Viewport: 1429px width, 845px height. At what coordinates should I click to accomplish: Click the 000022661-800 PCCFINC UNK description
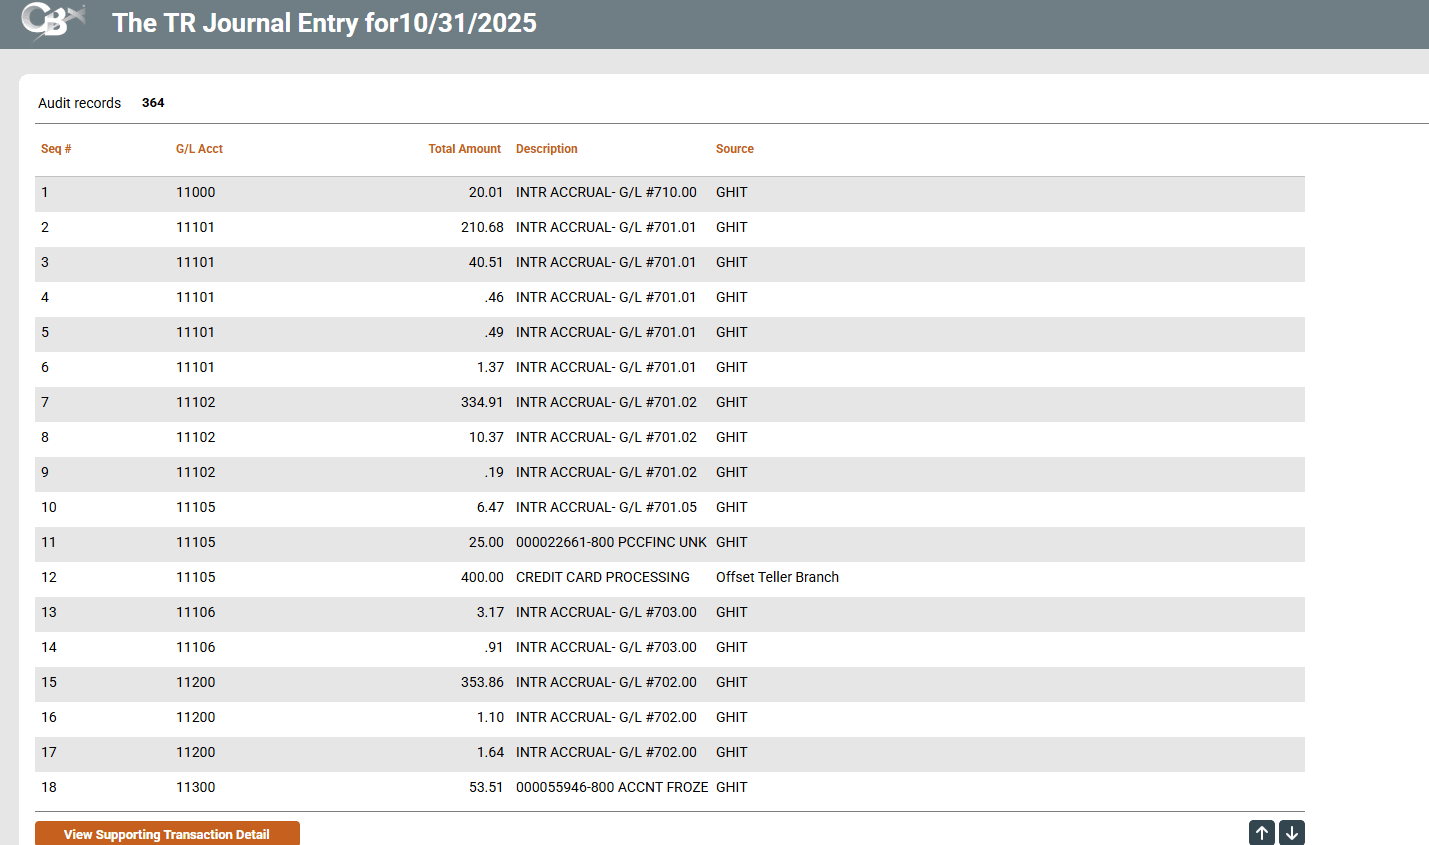610,542
